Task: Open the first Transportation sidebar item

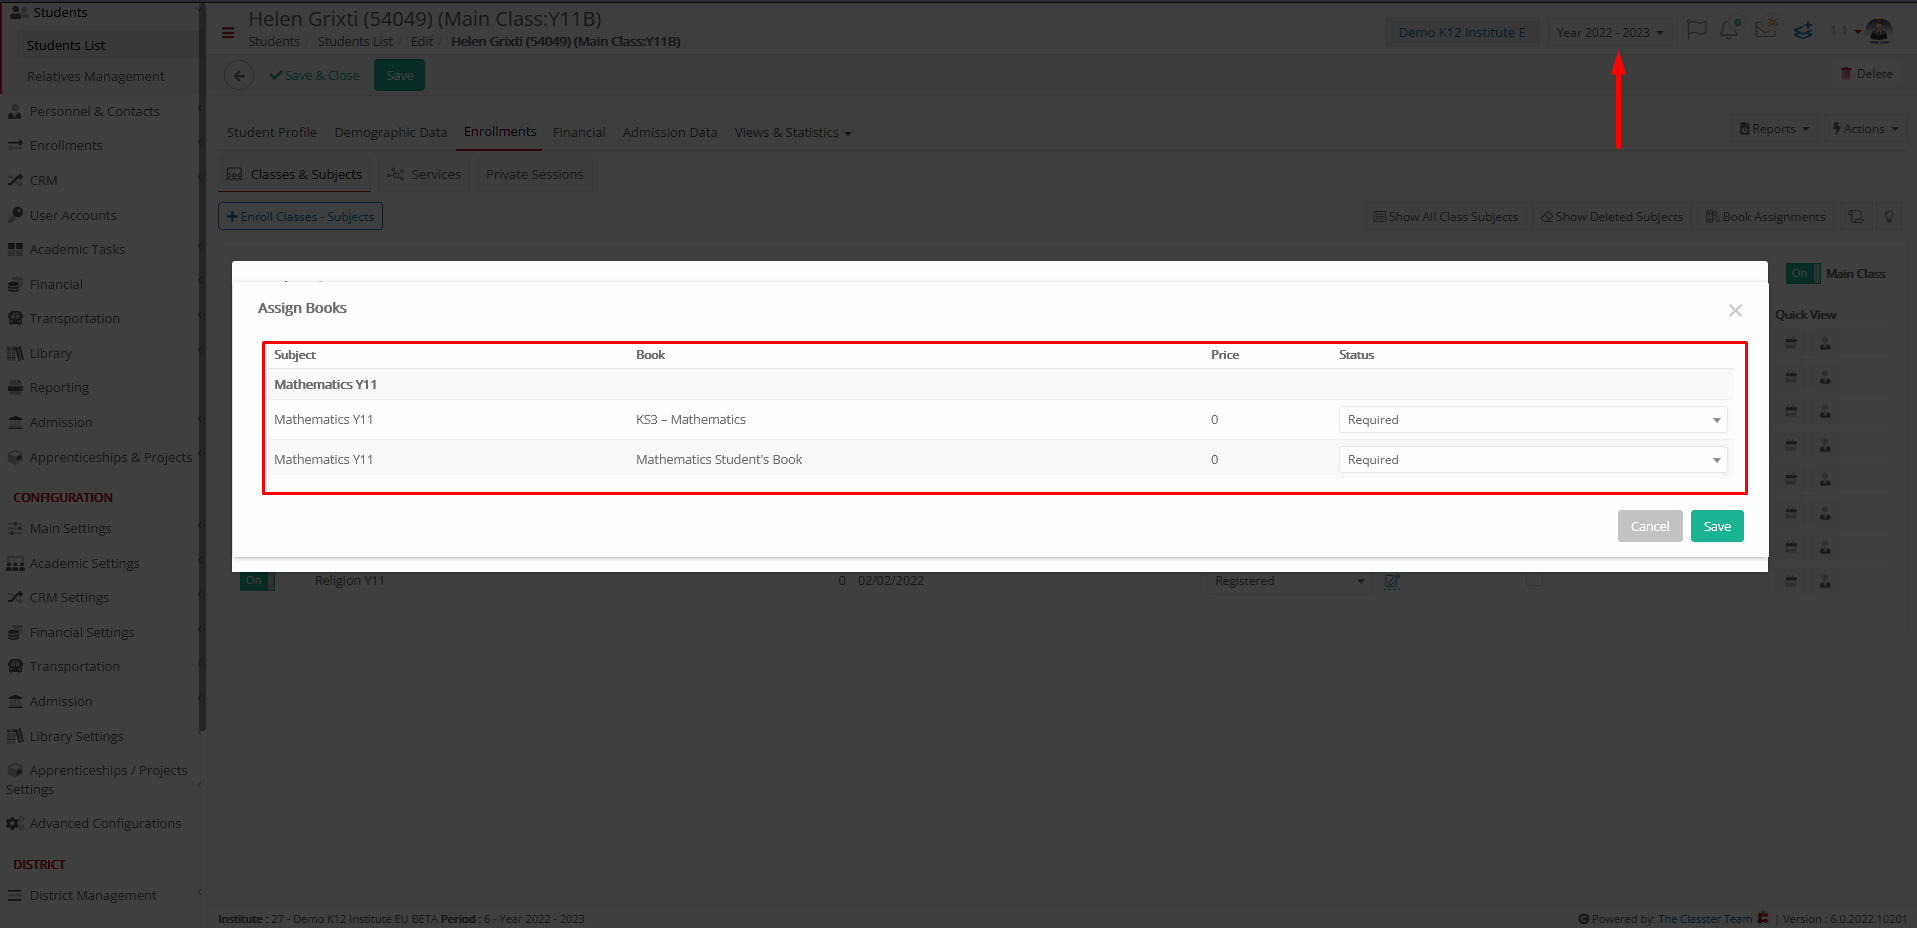Action: (x=74, y=318)
